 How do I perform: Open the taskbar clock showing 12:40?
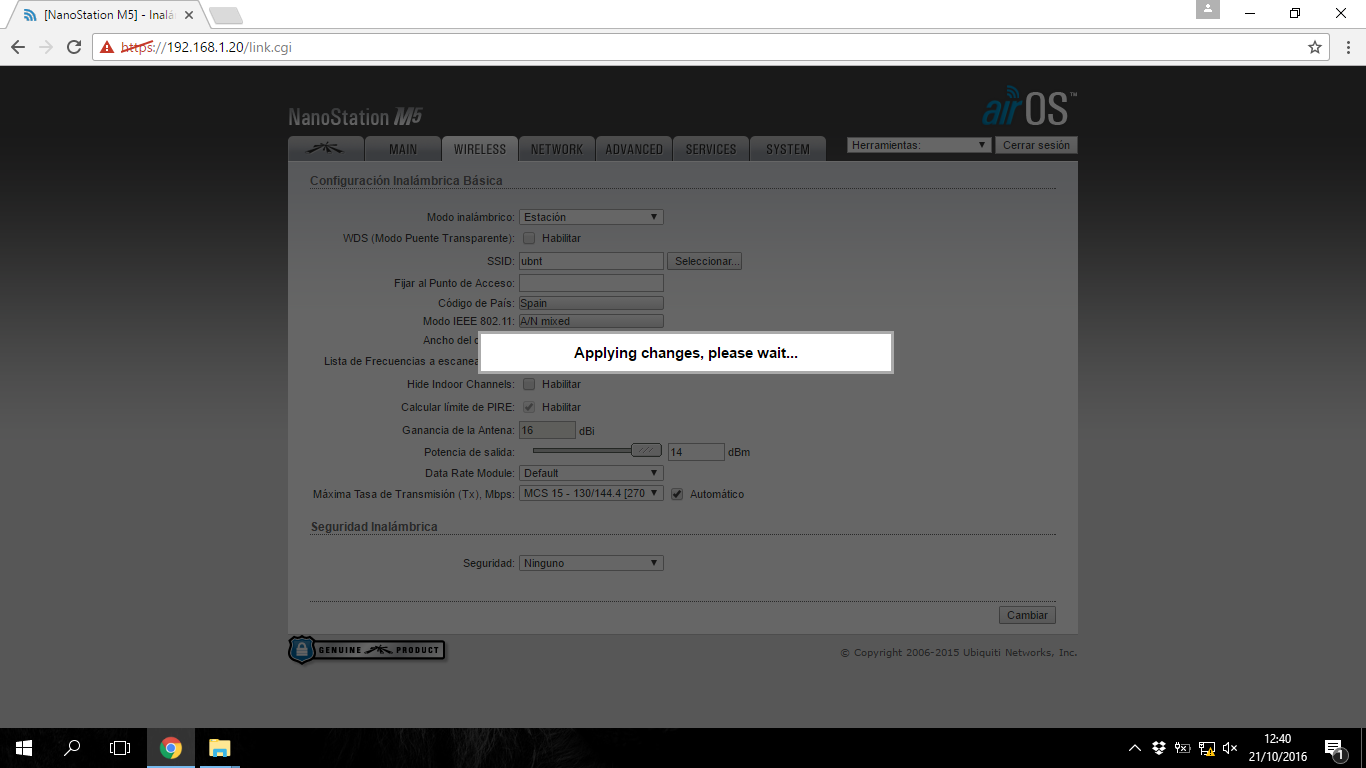pos(1278,748)
